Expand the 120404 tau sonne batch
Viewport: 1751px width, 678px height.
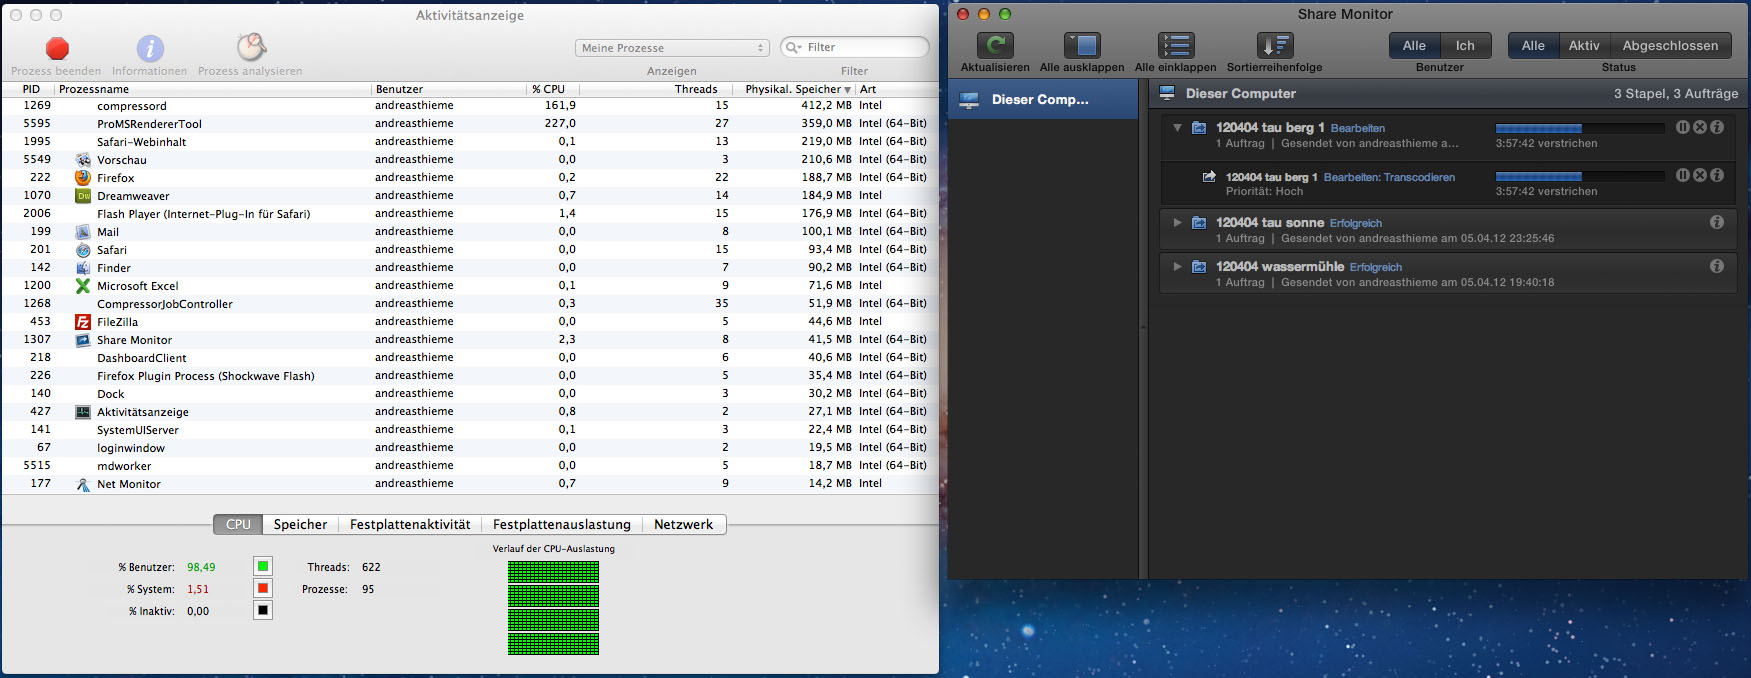click(1177, 222)
